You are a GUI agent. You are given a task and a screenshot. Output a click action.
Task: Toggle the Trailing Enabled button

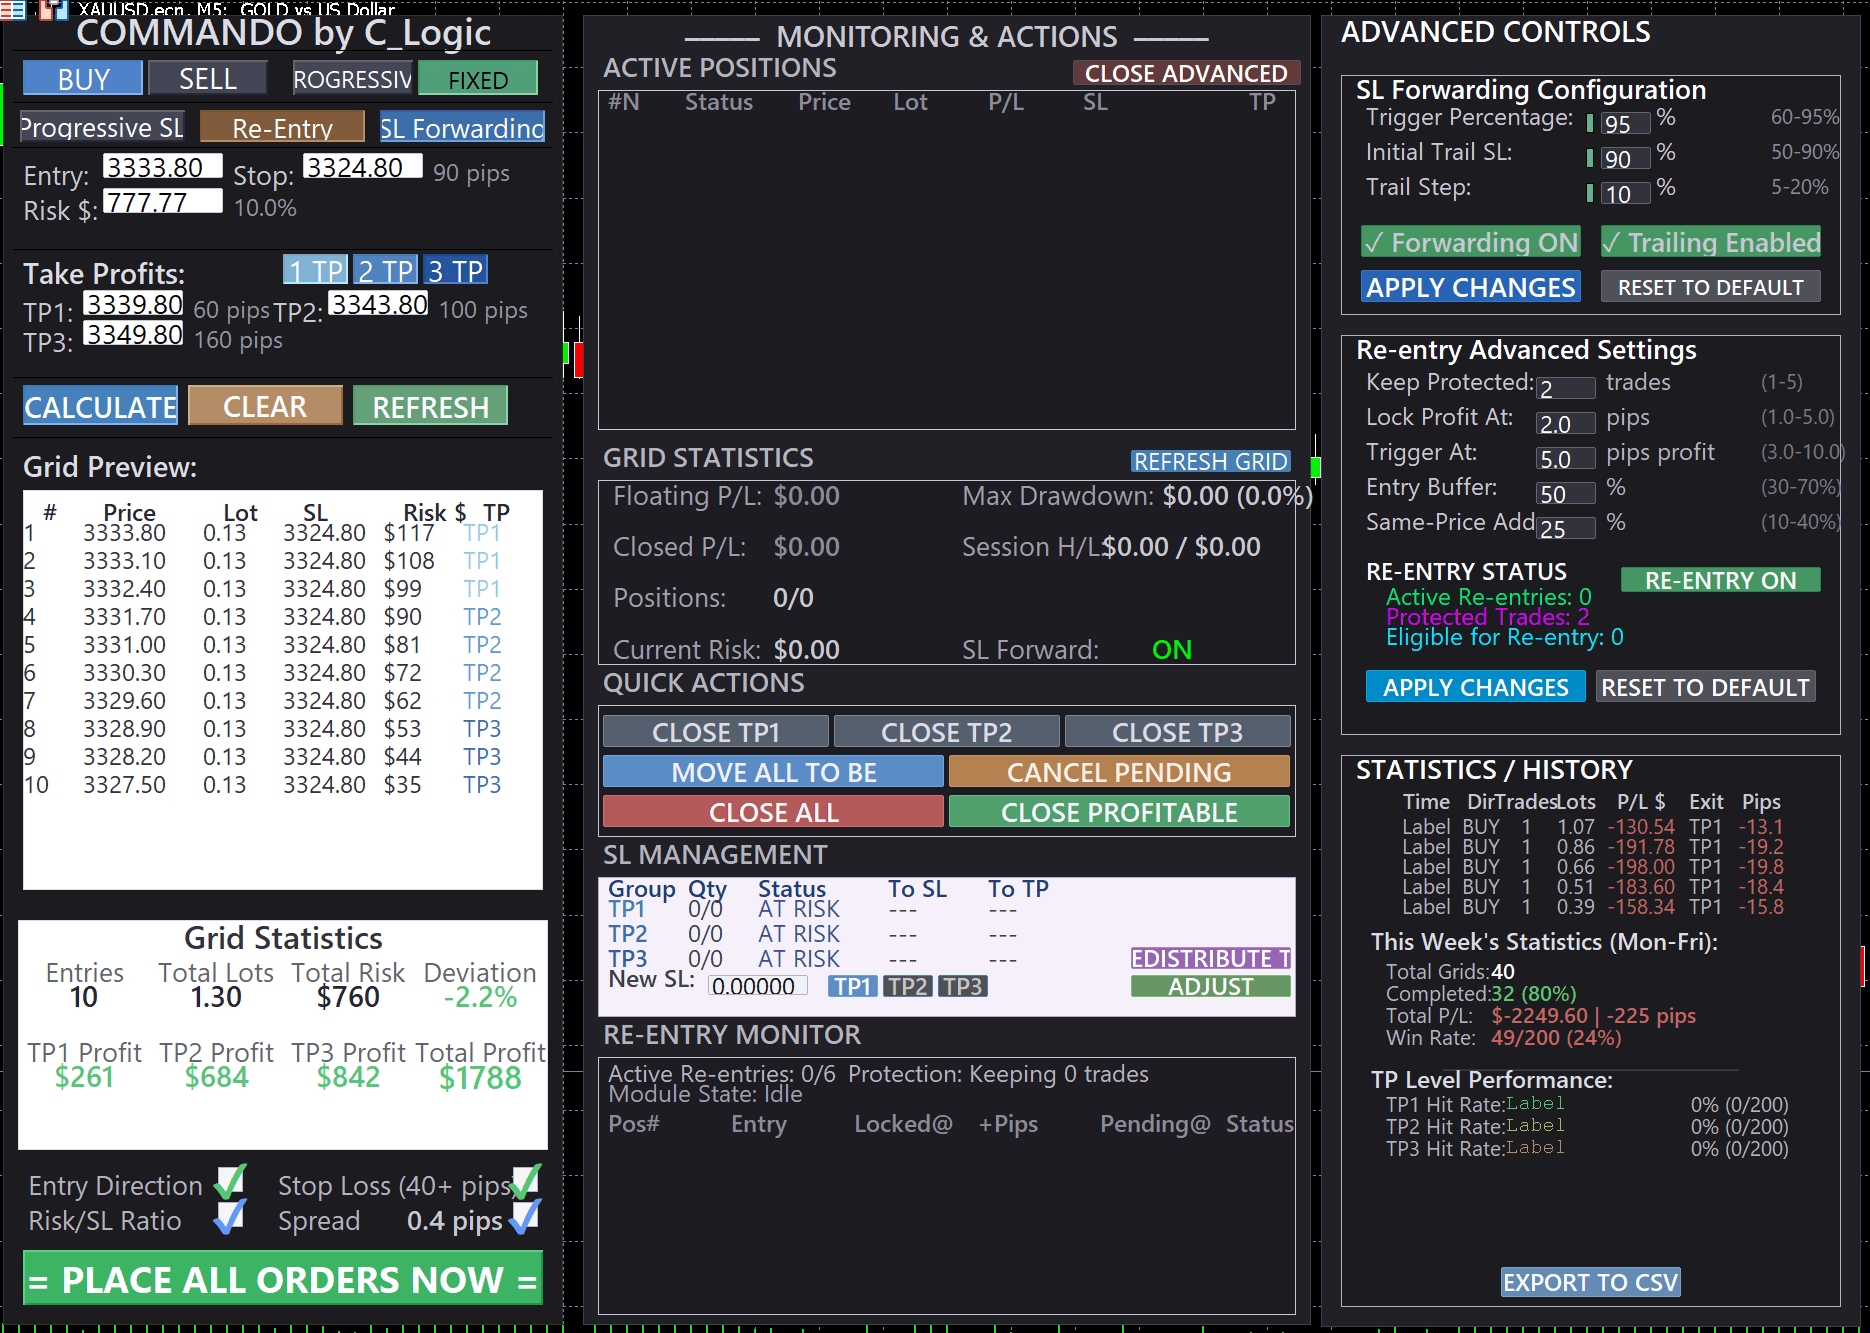click(x=1711, y=242)
